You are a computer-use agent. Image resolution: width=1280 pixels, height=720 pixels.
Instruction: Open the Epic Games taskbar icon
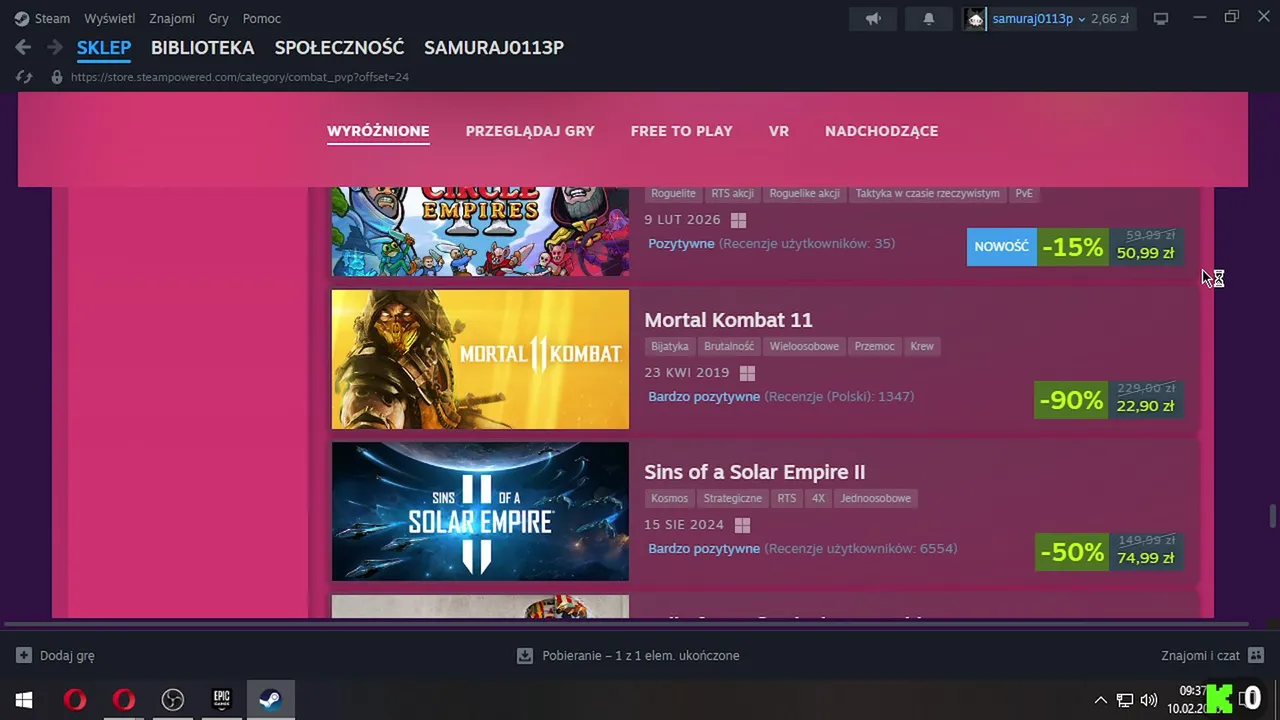(221, 700)
